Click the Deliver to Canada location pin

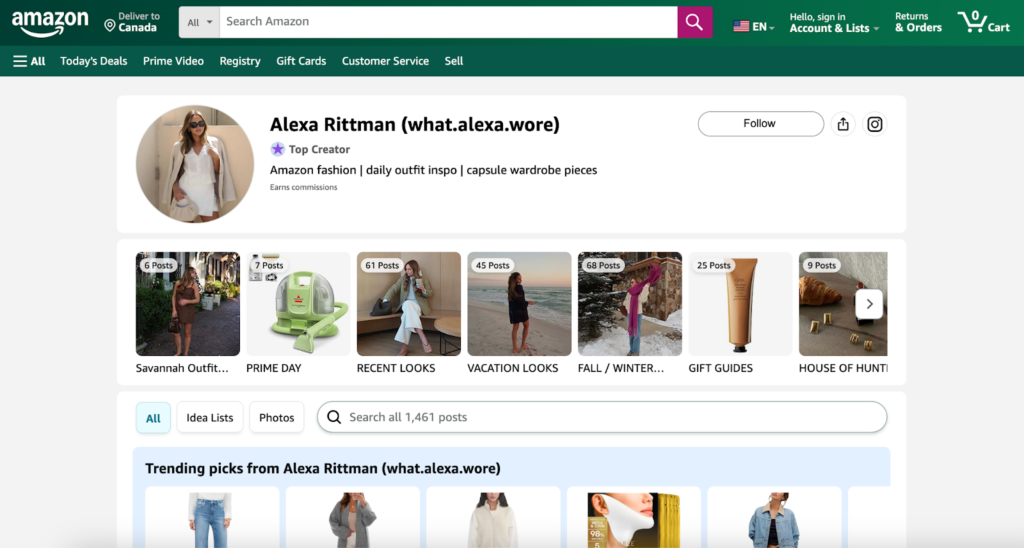coord(110,25)
